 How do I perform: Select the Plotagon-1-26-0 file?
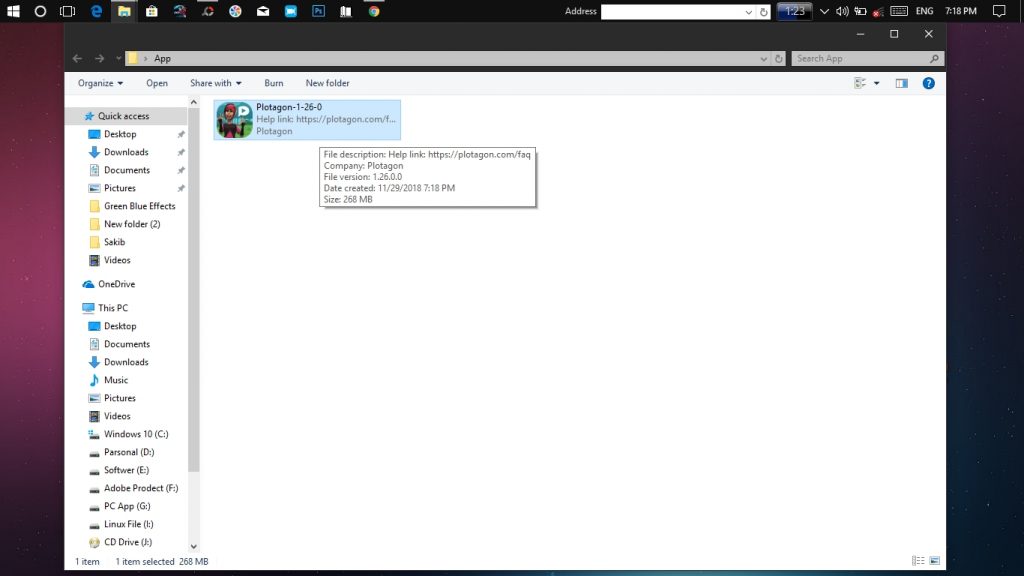pyautogui.click(x=307, y=120)
